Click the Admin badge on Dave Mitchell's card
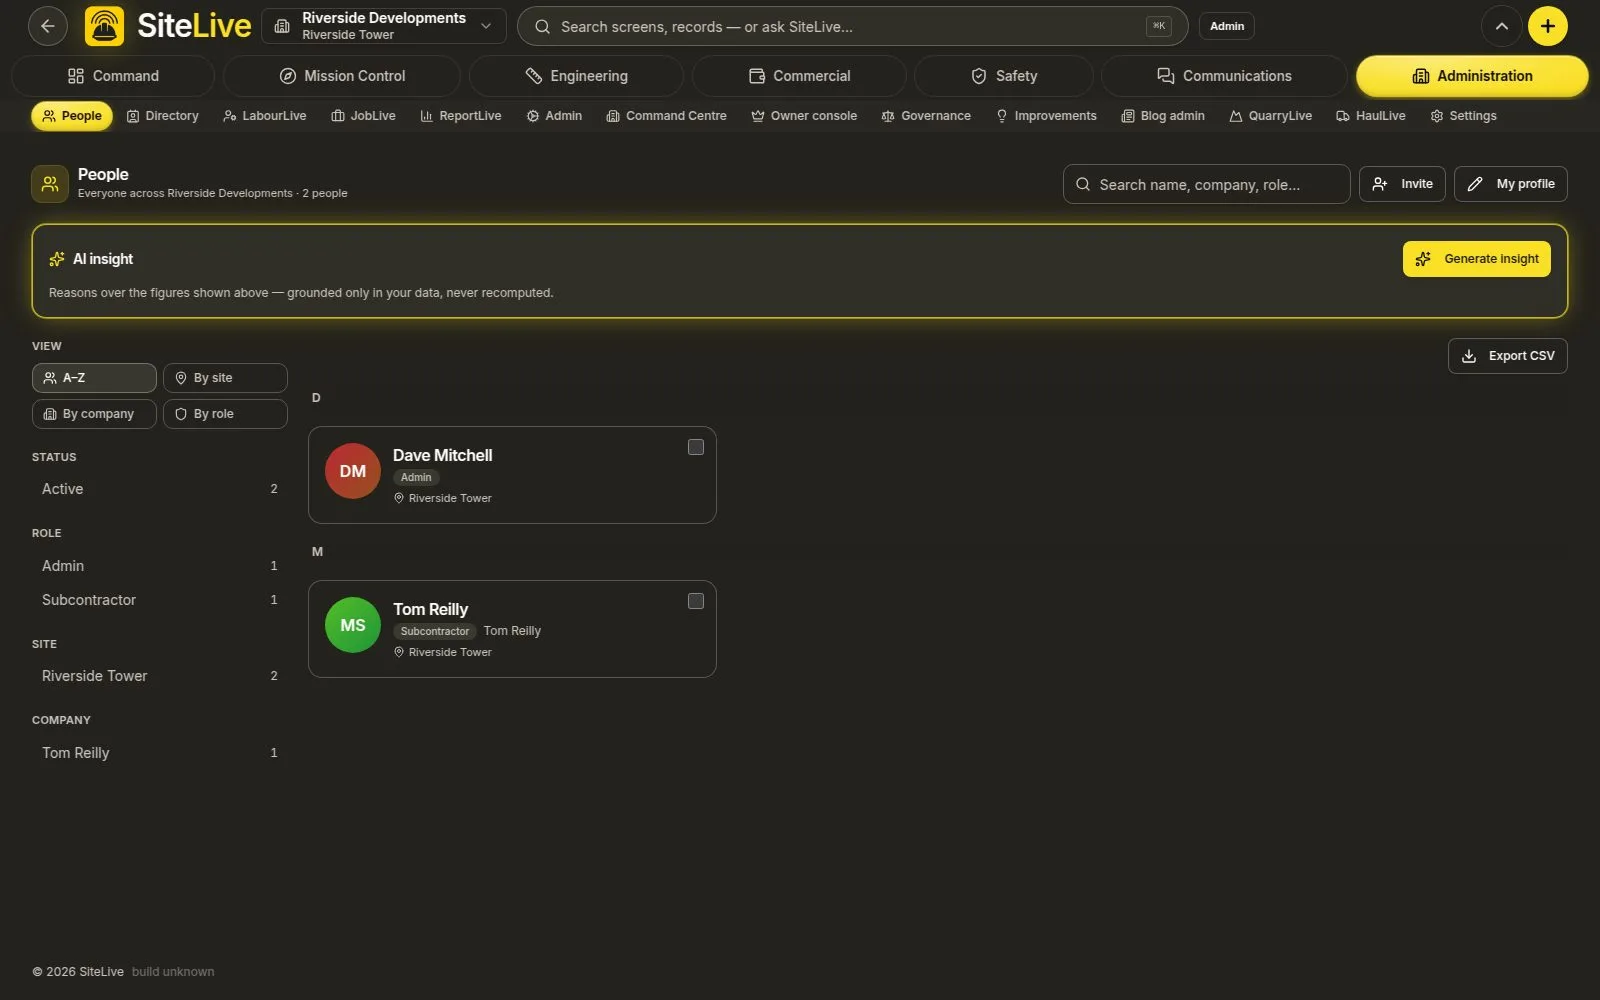This screenshot has width=1600, height=1000. [416, 477]
